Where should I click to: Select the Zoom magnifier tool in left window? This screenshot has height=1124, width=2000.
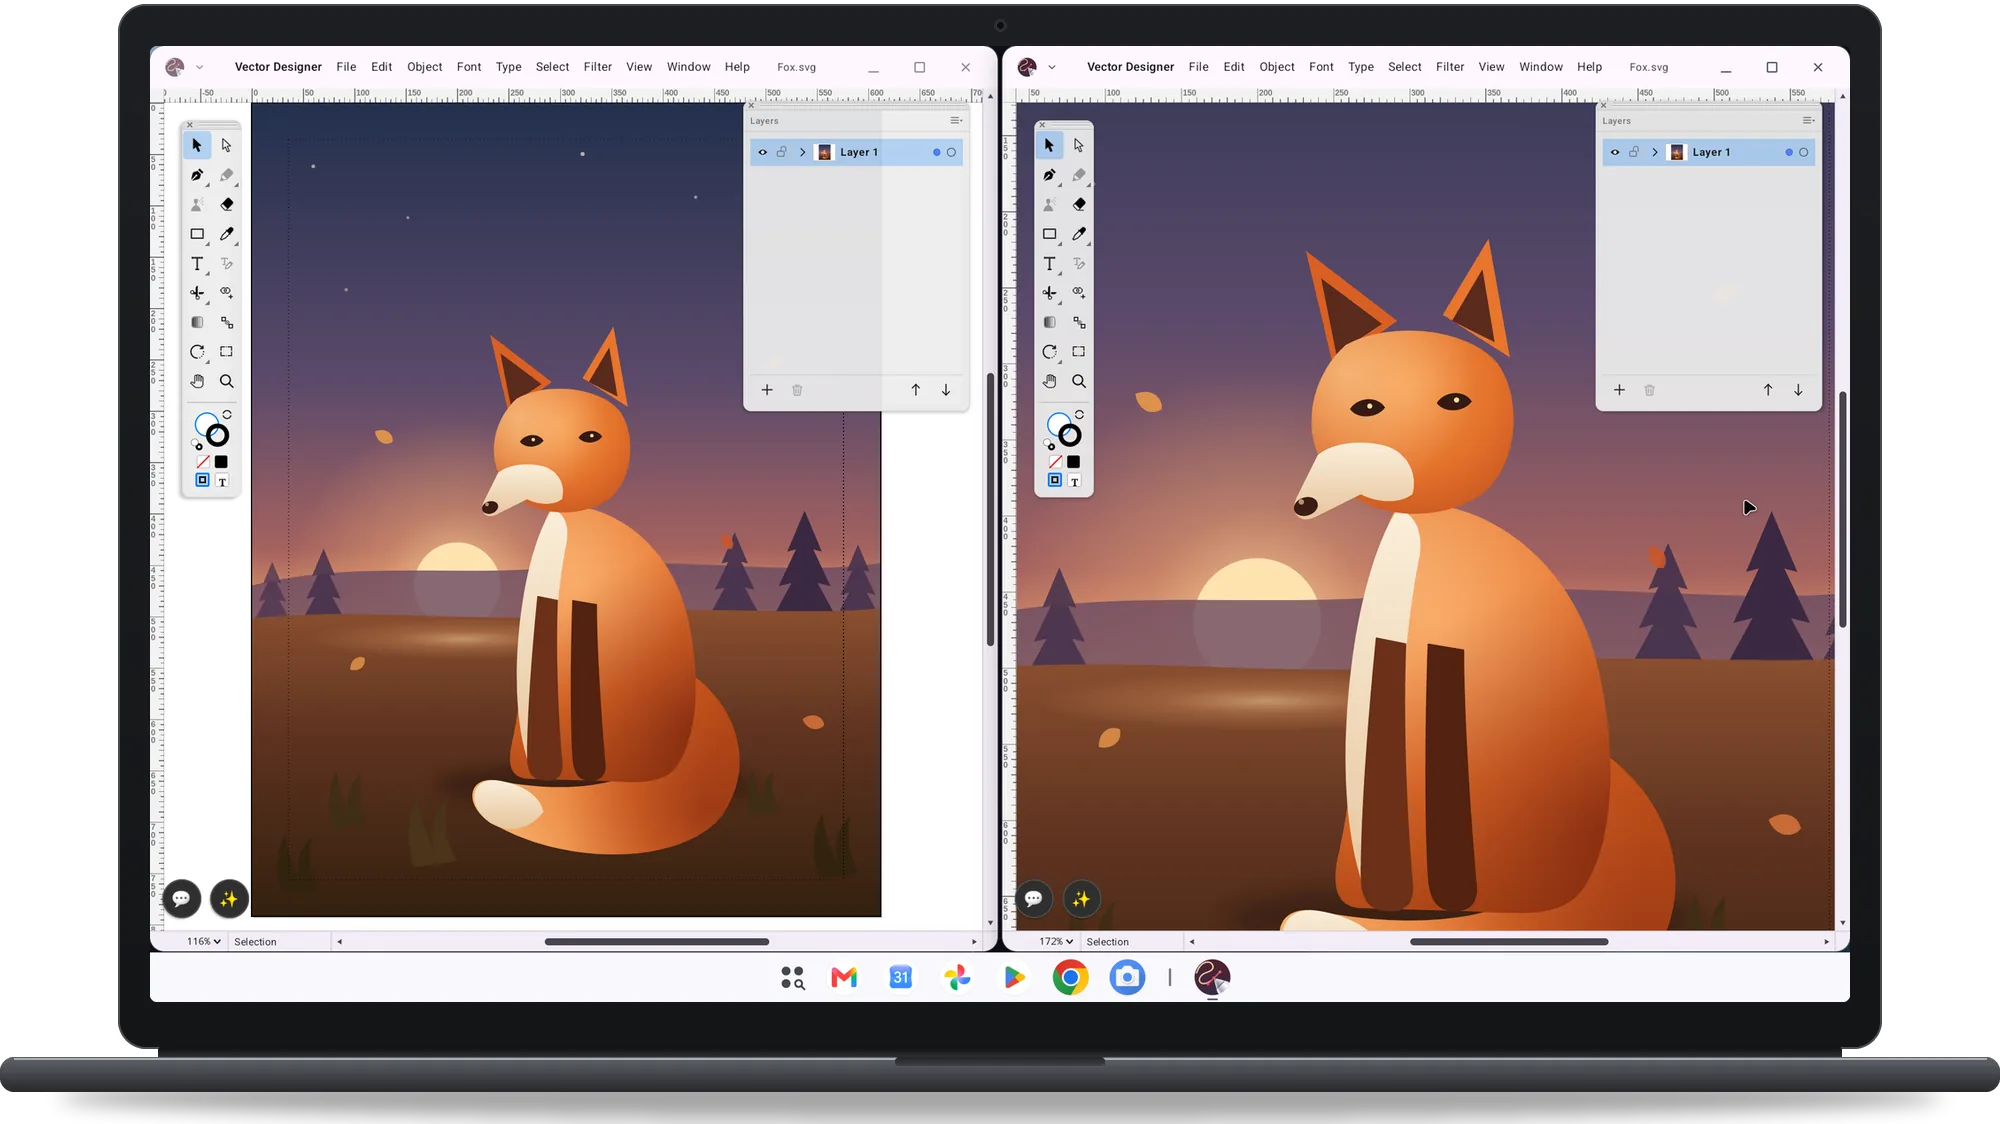[227, 381]
